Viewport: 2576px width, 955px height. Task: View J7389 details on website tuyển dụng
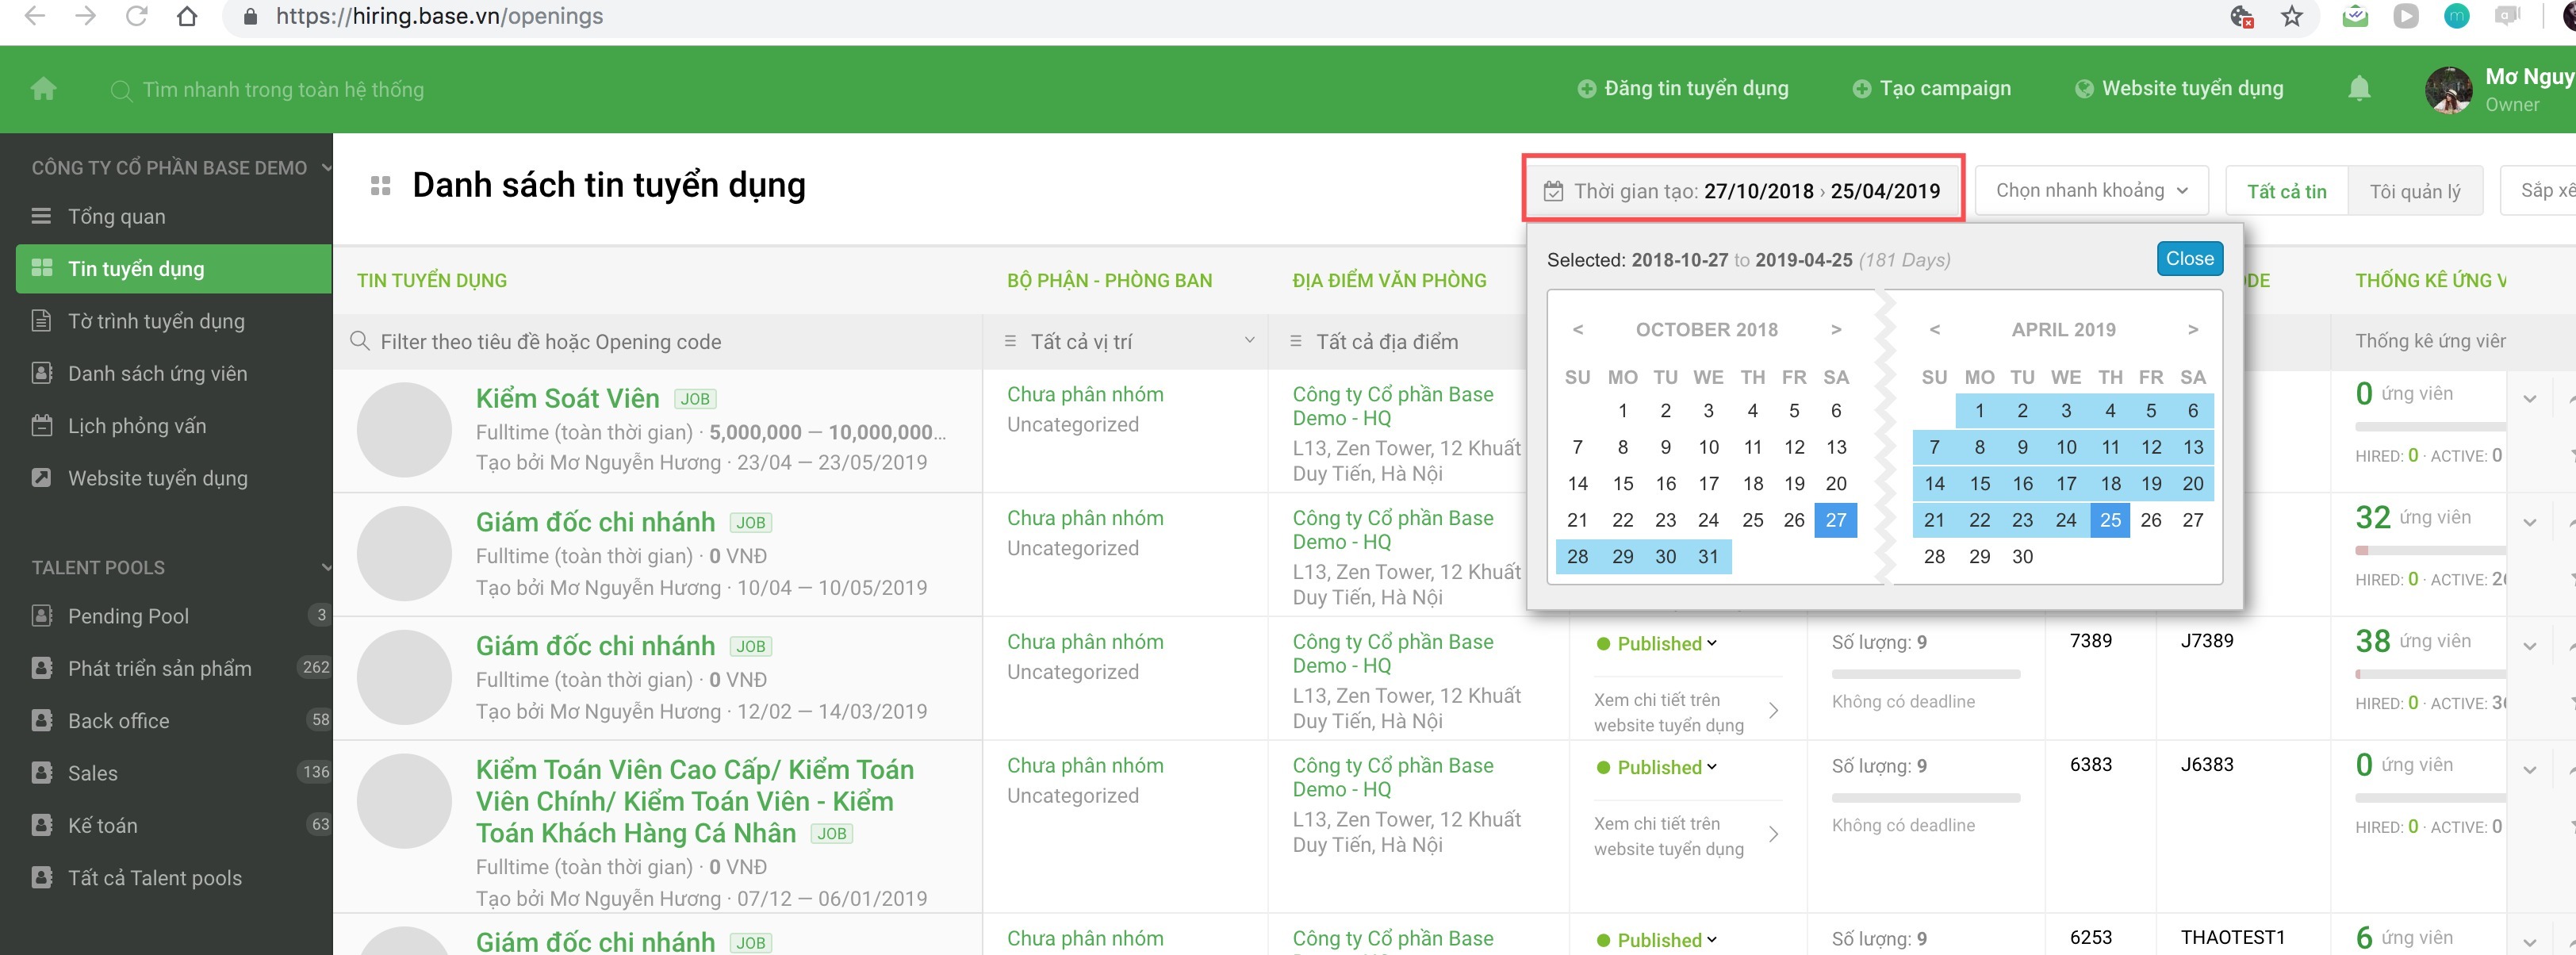click(x=1686, y=712)
